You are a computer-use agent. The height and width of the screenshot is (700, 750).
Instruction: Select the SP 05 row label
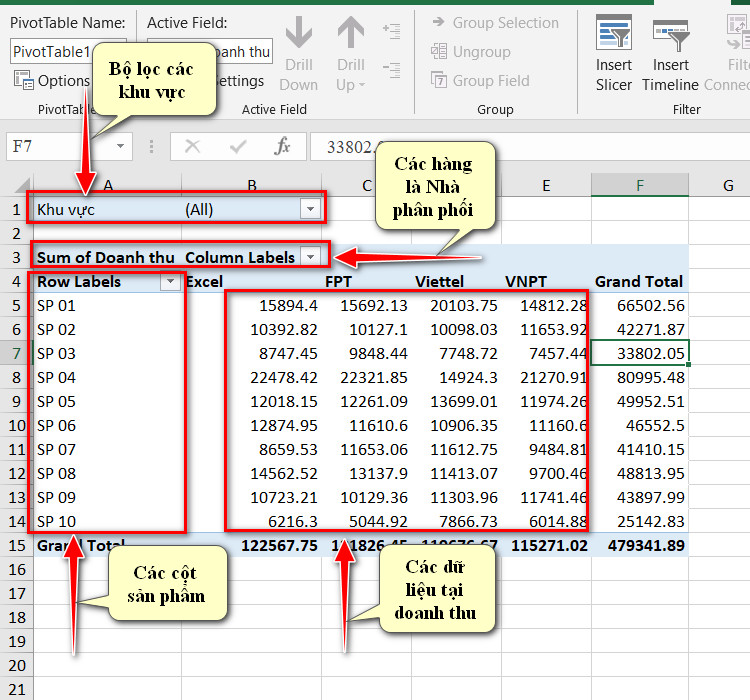pyautogui.click(x=108, y=401)
